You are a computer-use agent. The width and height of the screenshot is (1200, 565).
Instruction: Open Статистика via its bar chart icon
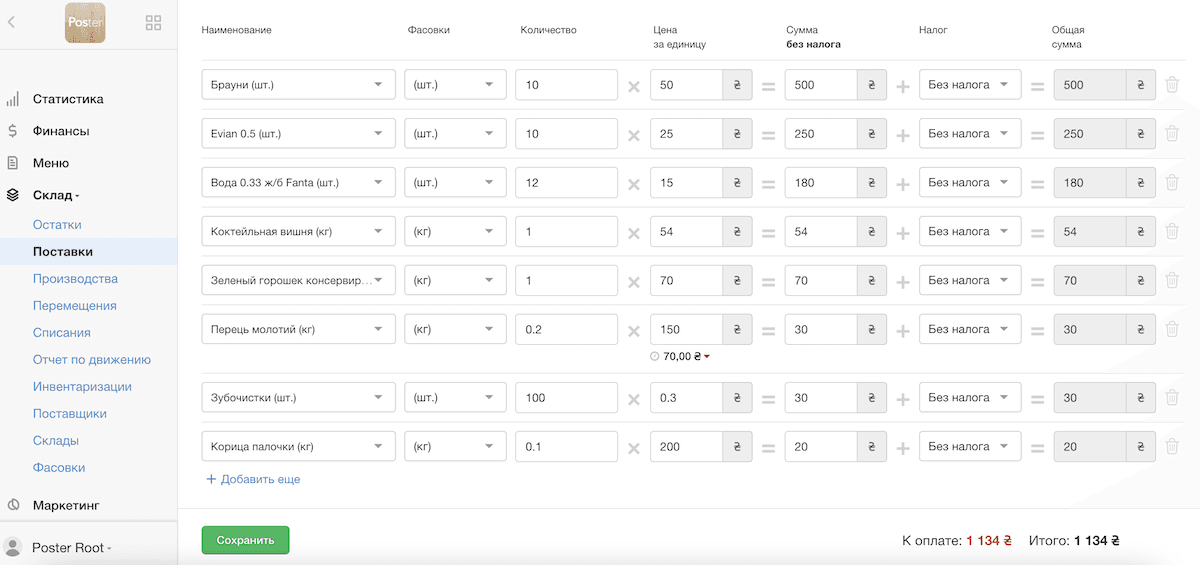click(13, 99)
